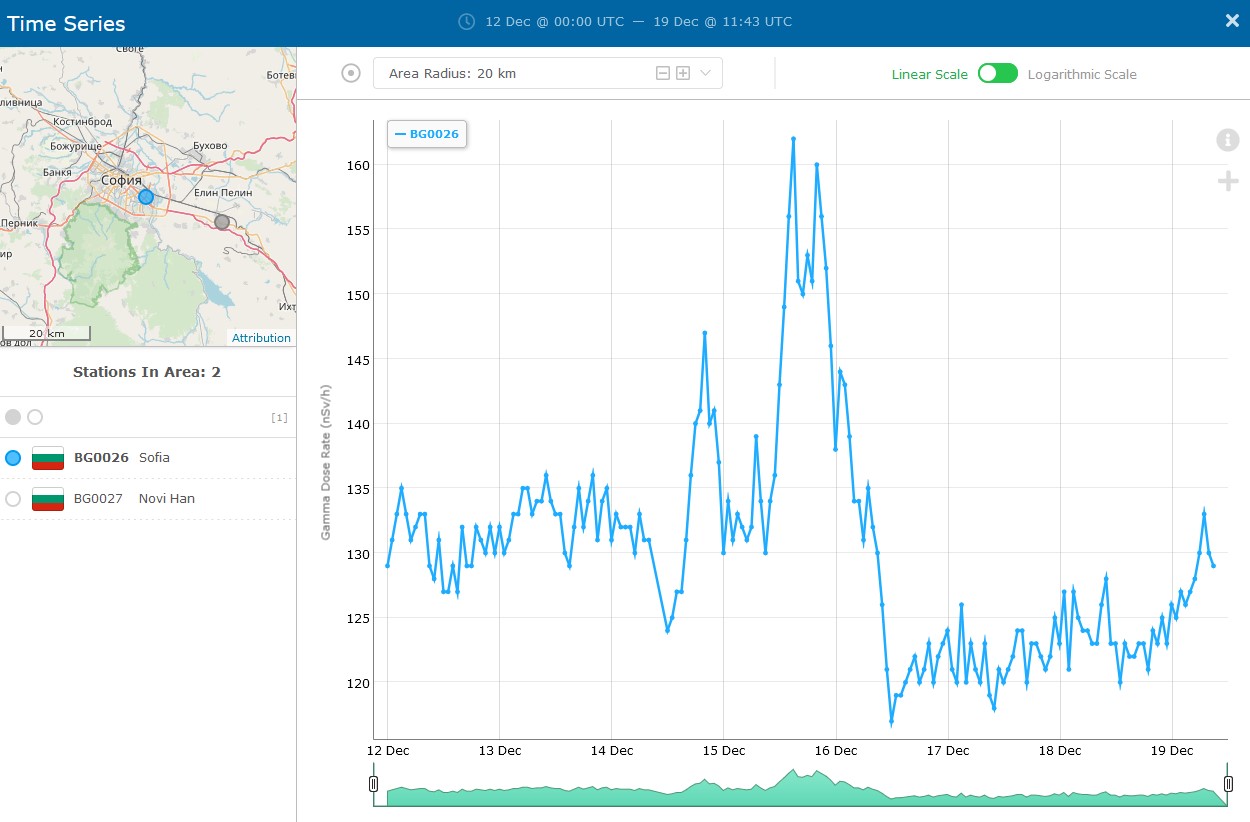Image resolution: width=1250 pixels, height=822 pixels.
Task: Click the blue Sofia station map marker
Action: pos(146,197)
